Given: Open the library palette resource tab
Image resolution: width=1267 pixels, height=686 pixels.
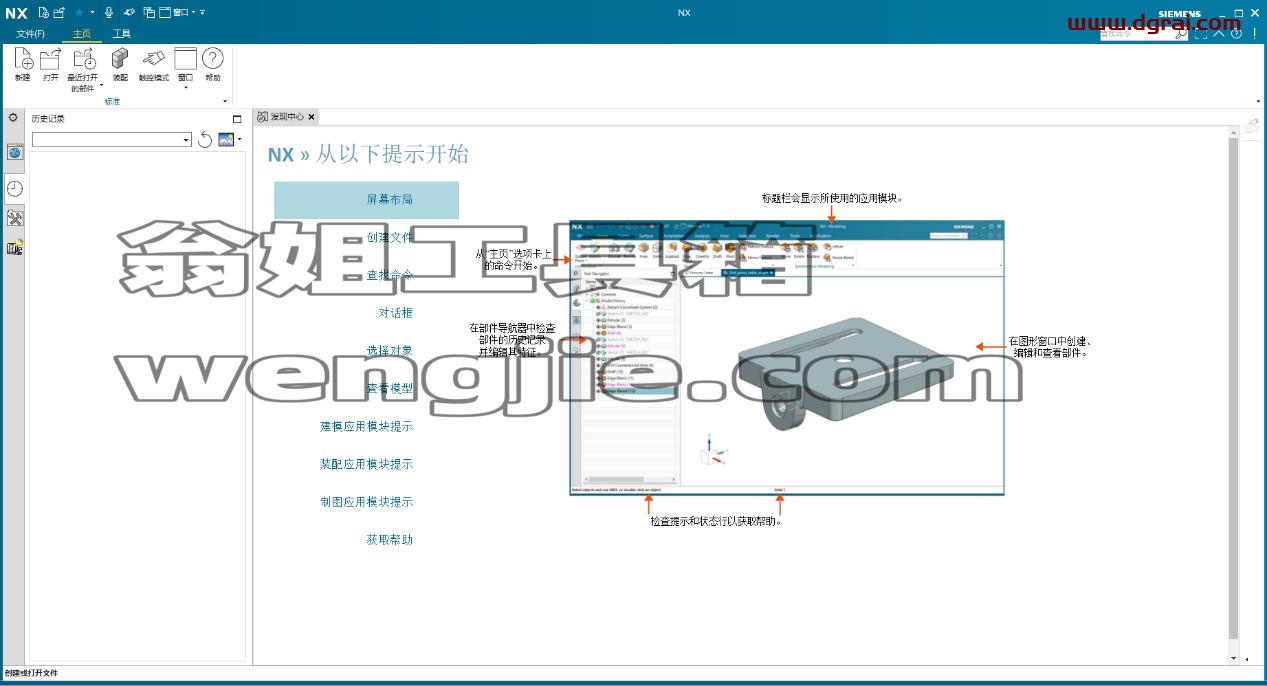Looking at the screenshot, I should (15, 248).
